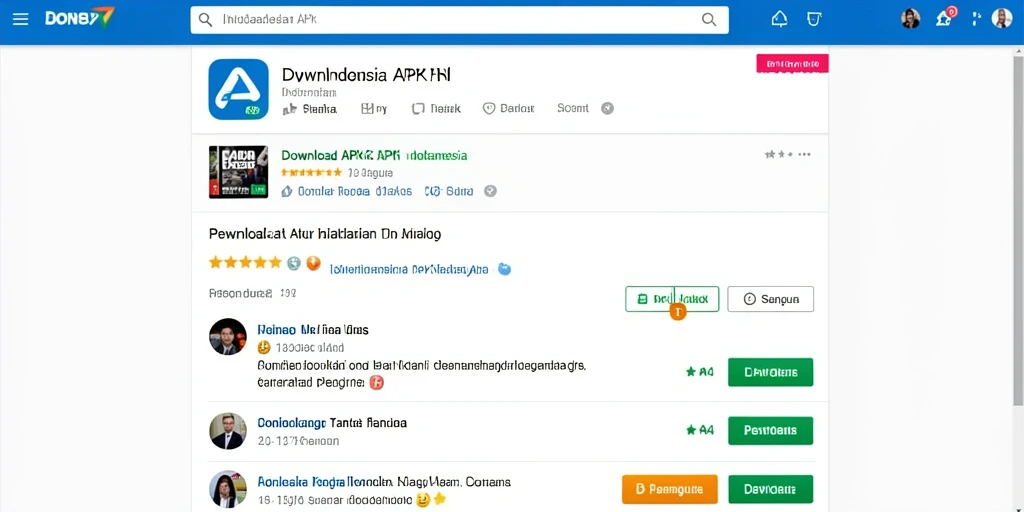Viewport: 1024px width, 512px height.
Task: Open the blue Conloolange name link
Action: point(290,423)
